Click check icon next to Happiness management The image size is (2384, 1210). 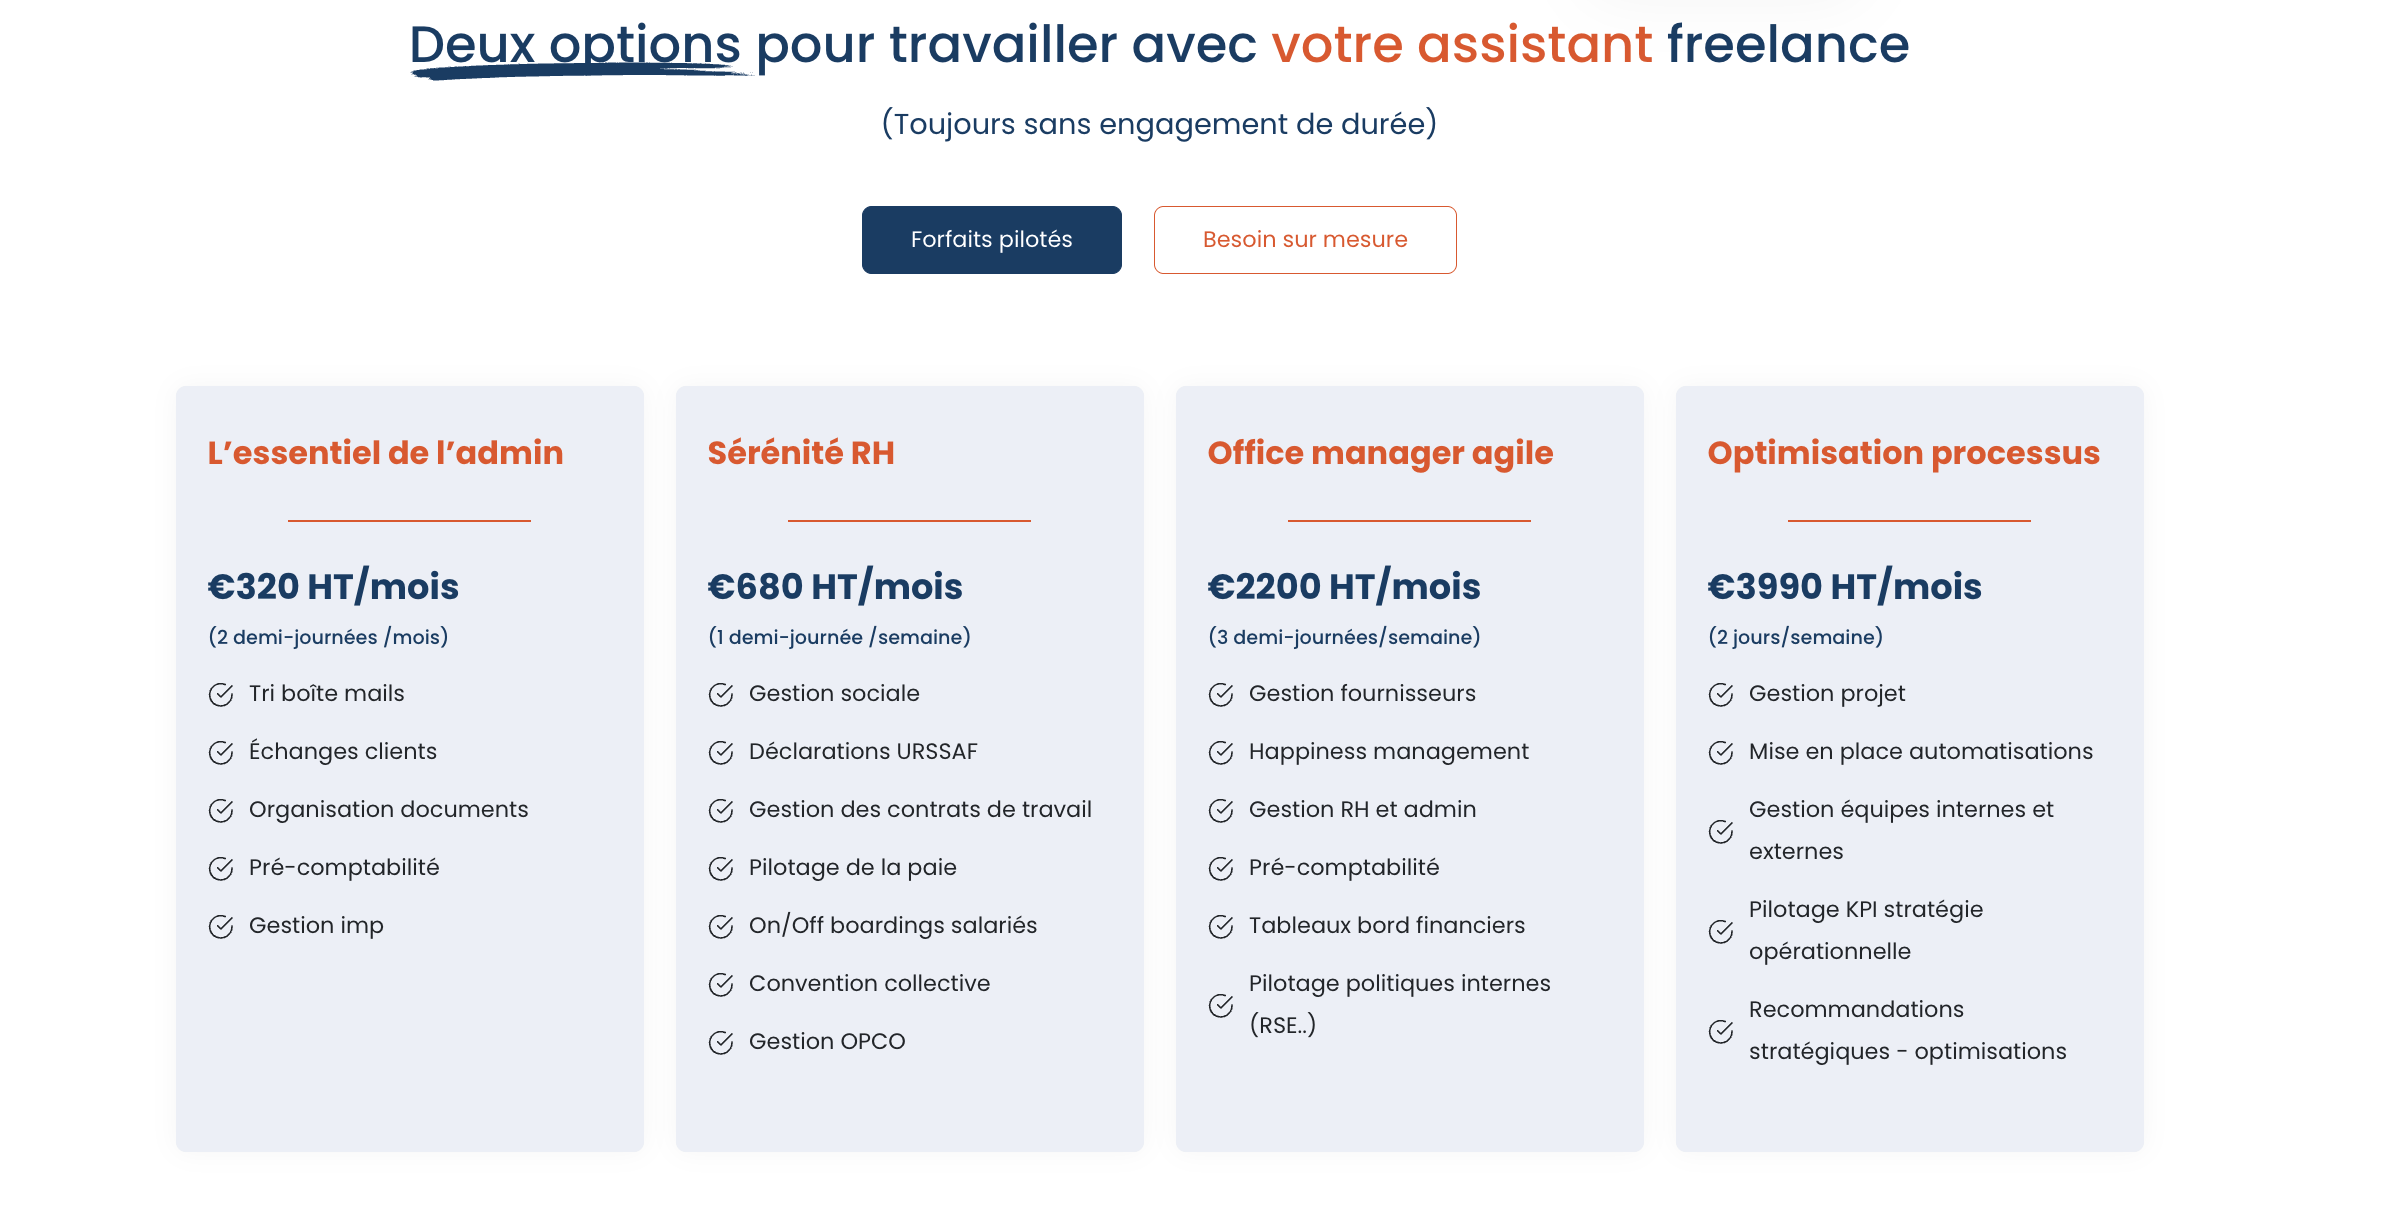point(1221,752)
